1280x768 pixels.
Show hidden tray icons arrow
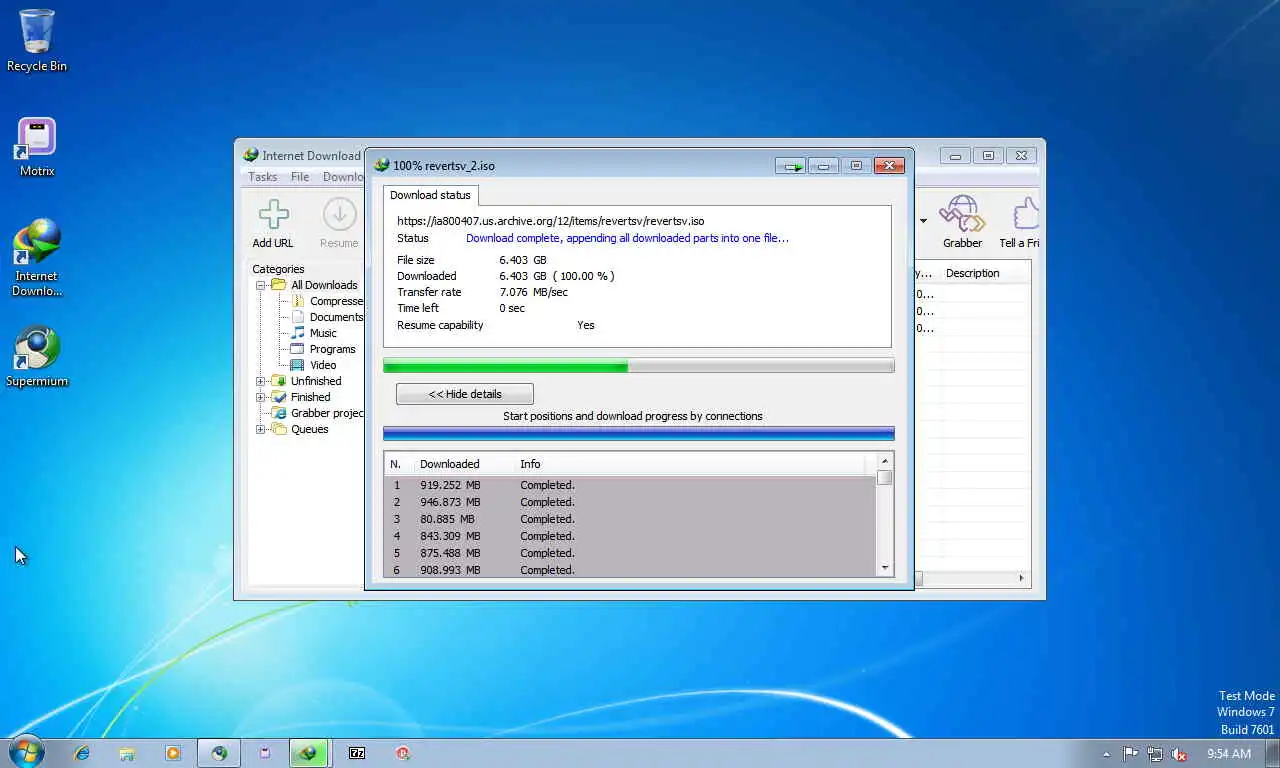pyautogui.click(x=1106, y=754)
